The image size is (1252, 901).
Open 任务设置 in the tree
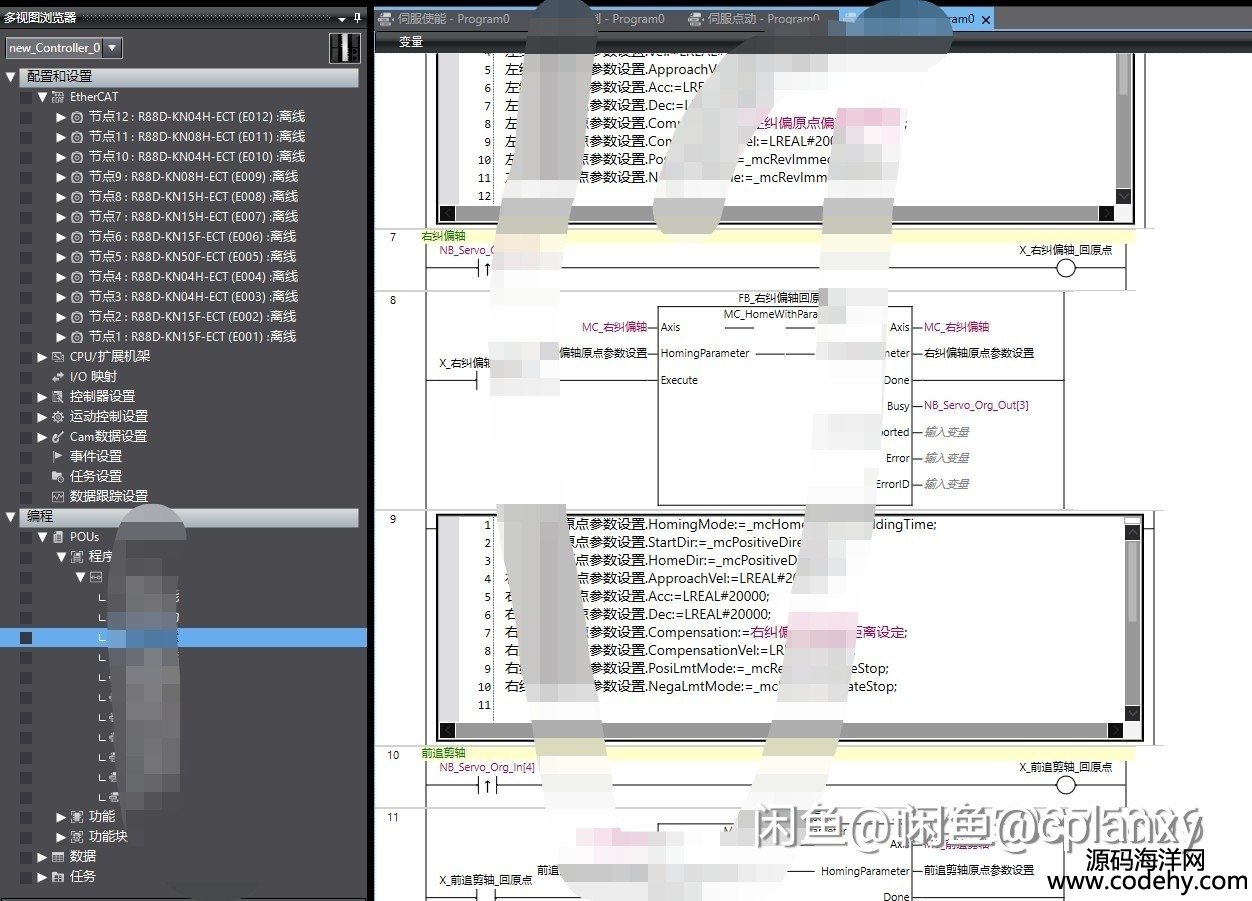95,477
